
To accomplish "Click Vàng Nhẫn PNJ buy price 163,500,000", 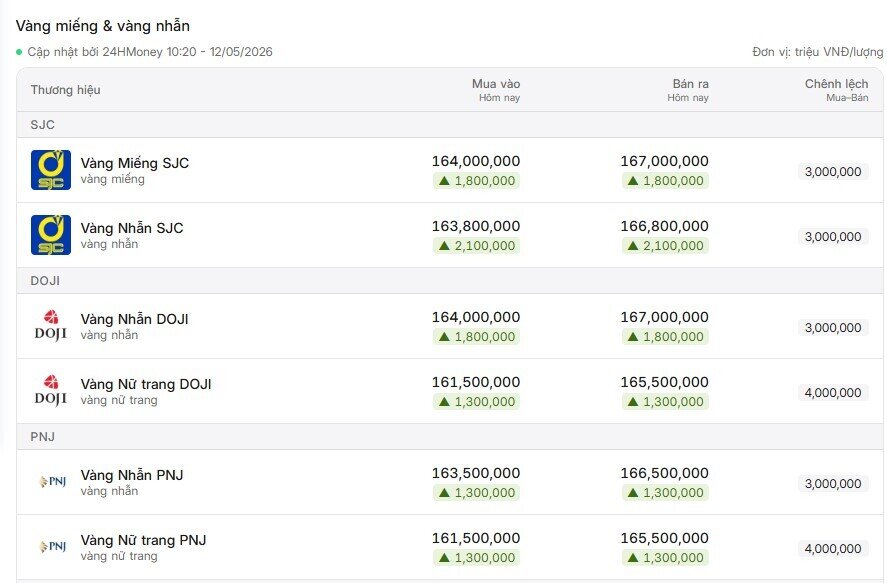I will (476, 473).
